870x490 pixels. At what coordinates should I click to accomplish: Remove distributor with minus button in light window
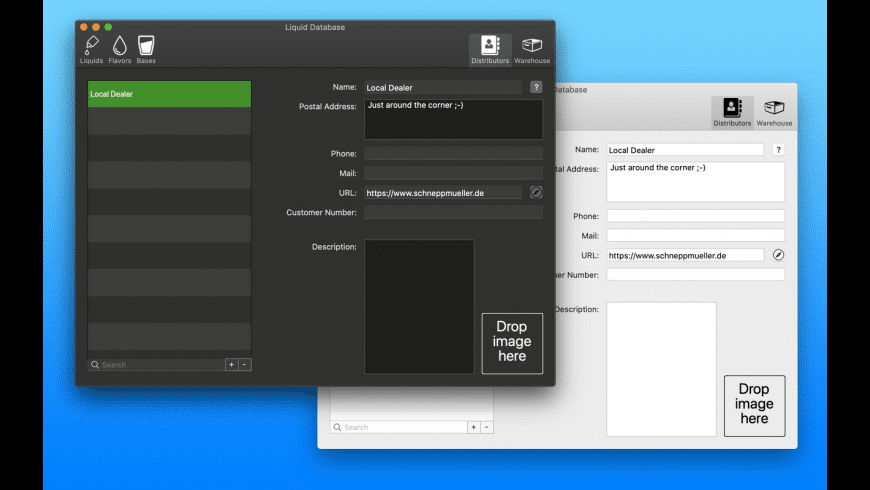(487, 427)
